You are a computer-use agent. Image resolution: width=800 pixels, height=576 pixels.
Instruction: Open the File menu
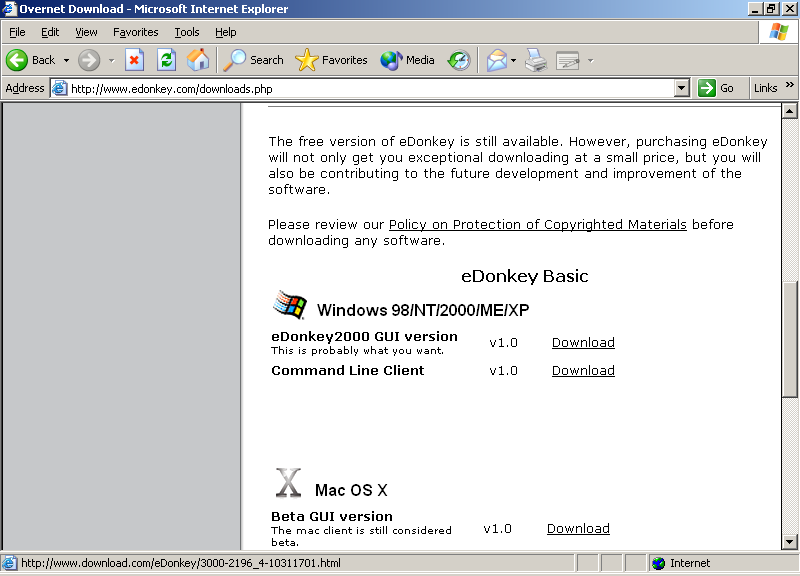(x=17, y=32)
